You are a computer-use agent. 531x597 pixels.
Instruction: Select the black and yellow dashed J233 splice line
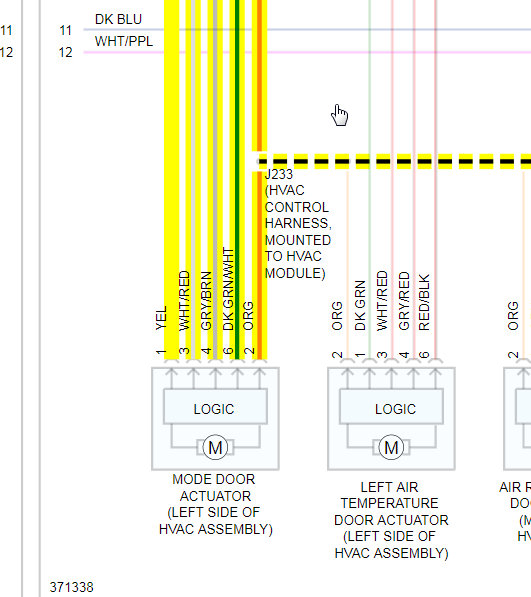[x=394, y=161]
